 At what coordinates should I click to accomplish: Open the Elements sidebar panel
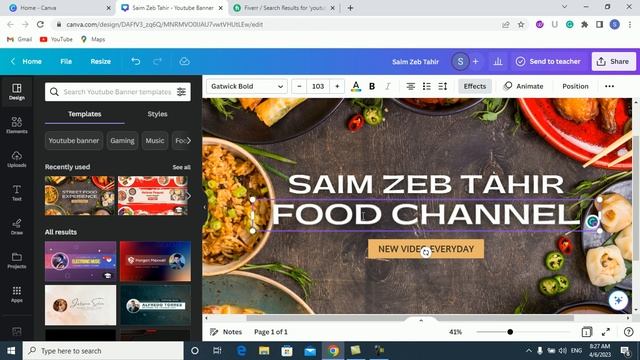point(17,125)
